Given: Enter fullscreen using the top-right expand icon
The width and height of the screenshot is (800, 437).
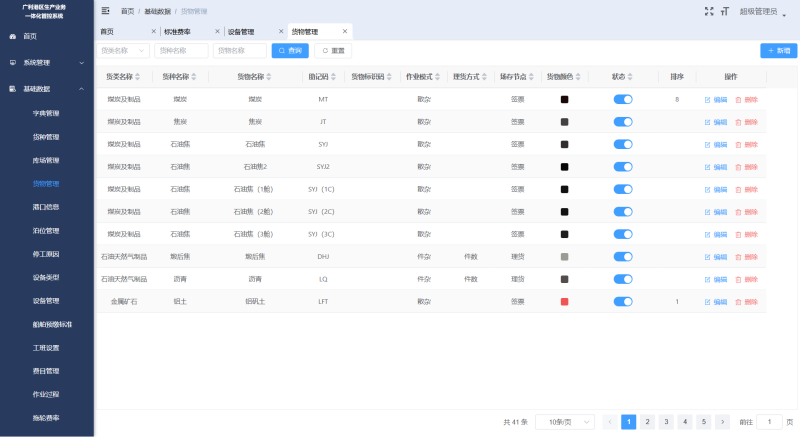Looking at the screenshot, I should (x=709, y=11).
